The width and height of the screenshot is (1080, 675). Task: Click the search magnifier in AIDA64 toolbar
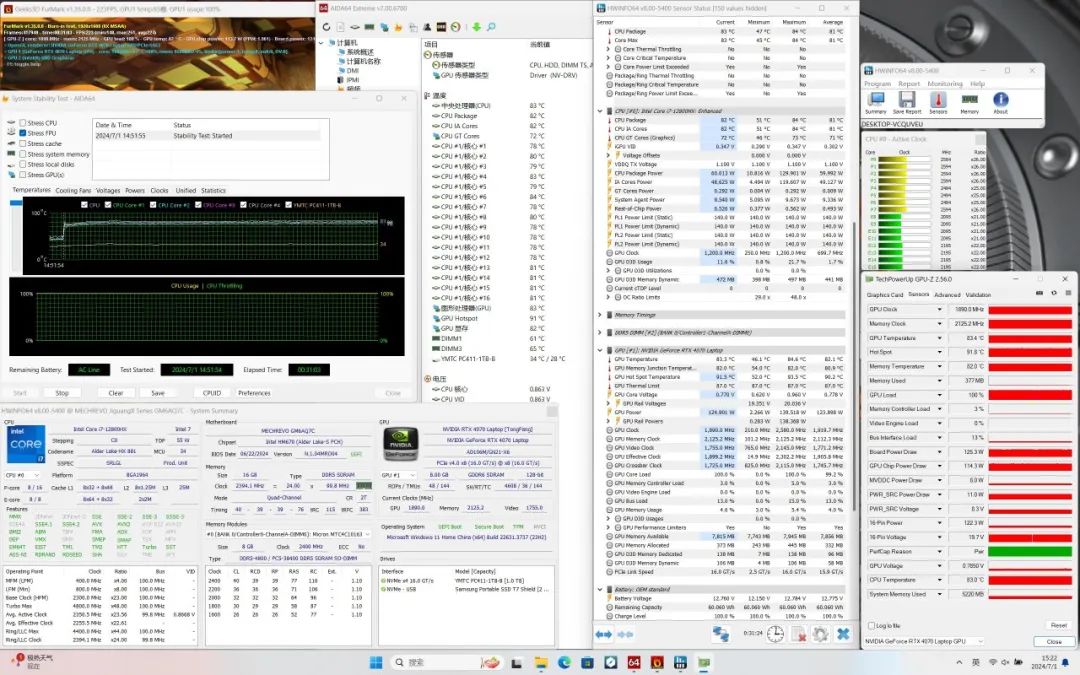491,27
